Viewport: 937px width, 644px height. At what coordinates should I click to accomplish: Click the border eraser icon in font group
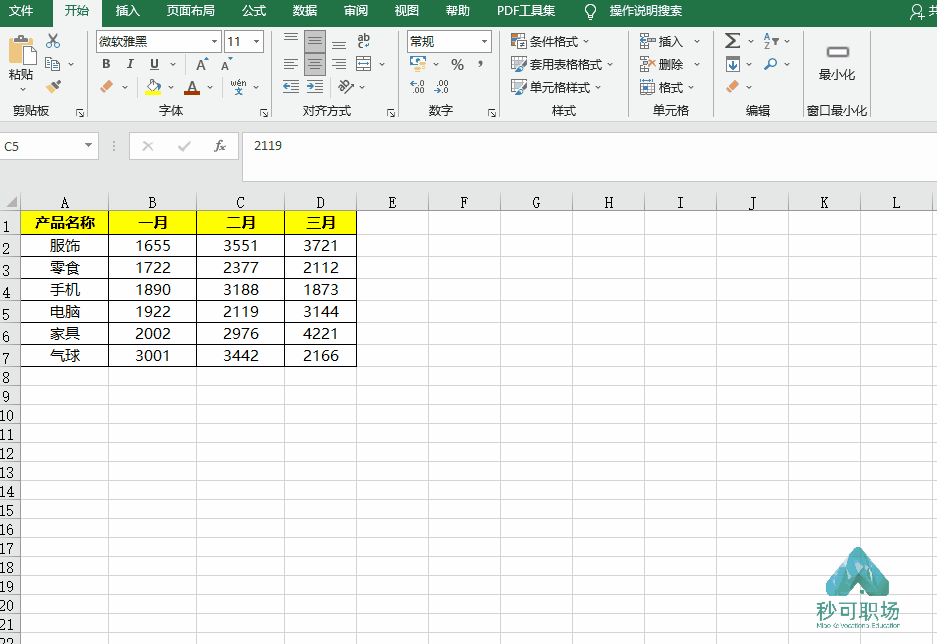coord(106,87)
